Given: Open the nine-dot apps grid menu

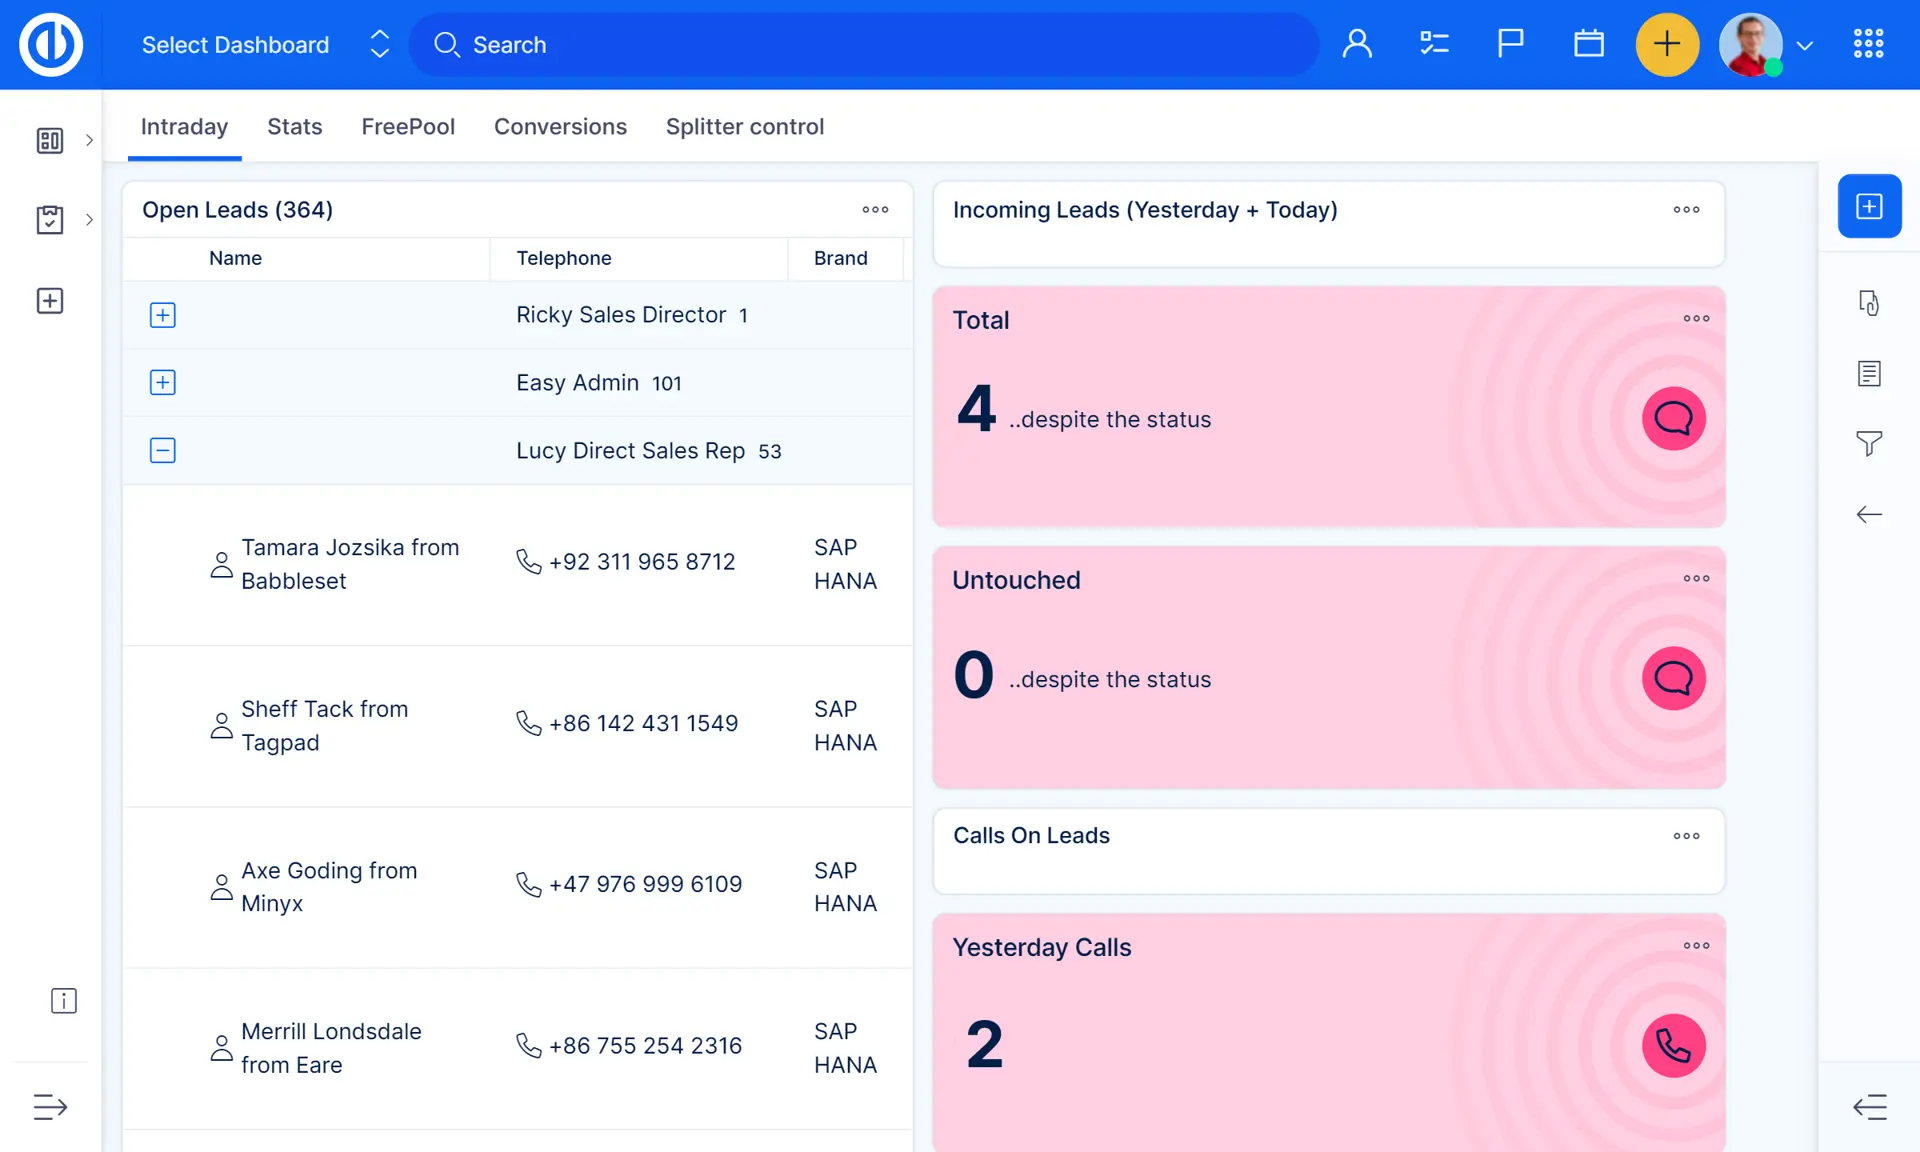Looking at the screenshot, I should click(1867, 44).
